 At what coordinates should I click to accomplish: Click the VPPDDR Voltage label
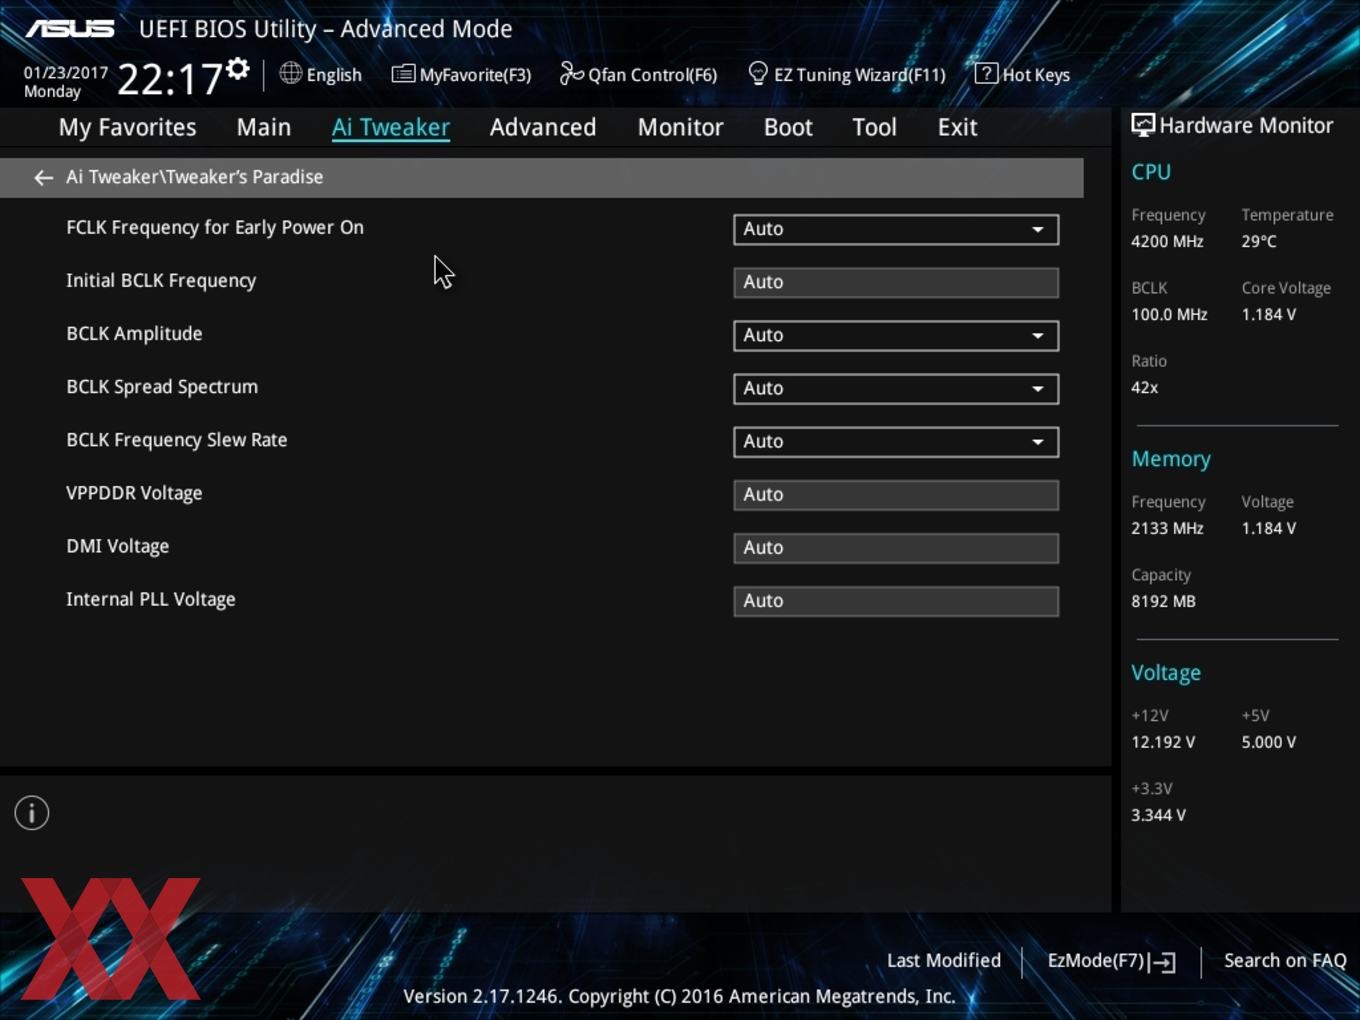click(x=134, y=492)
